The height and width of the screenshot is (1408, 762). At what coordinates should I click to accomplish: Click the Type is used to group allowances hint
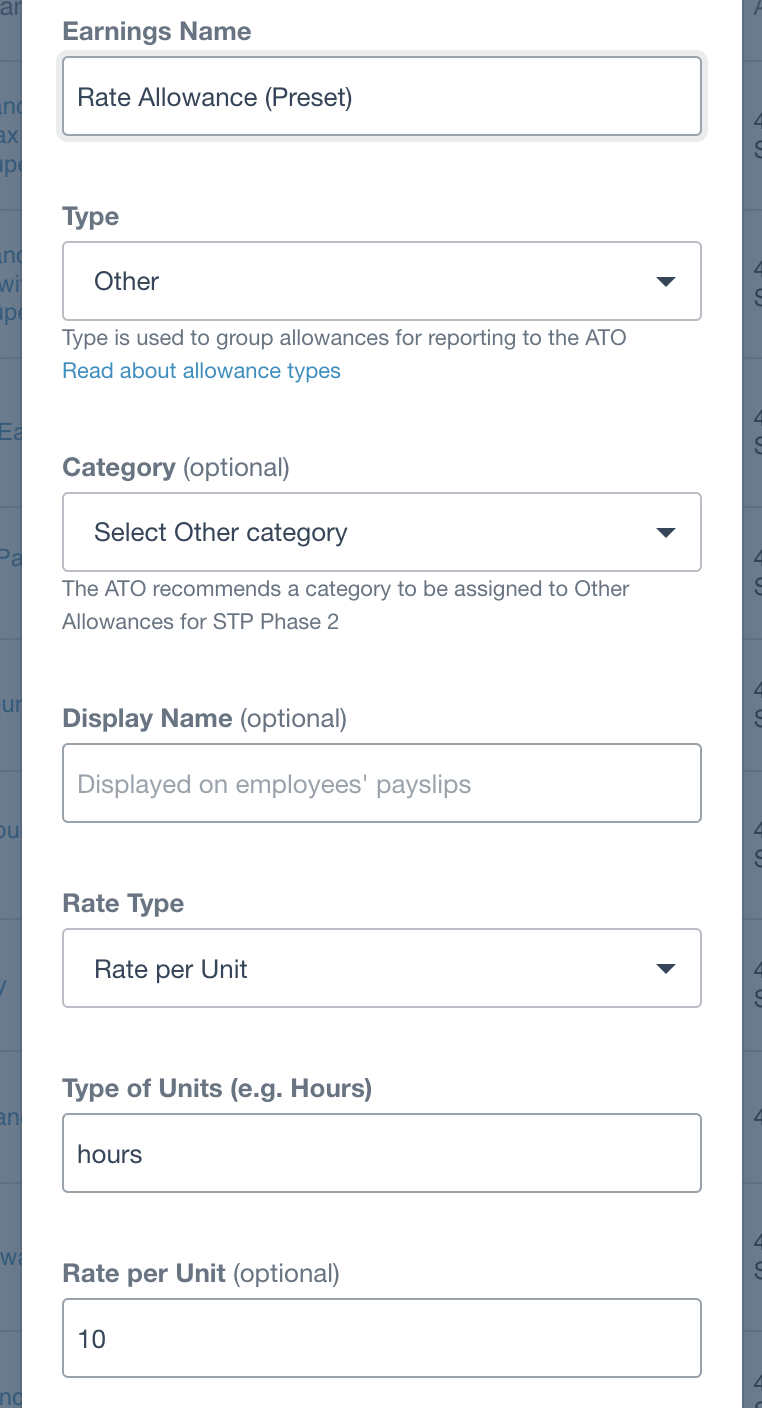[344, 338]
